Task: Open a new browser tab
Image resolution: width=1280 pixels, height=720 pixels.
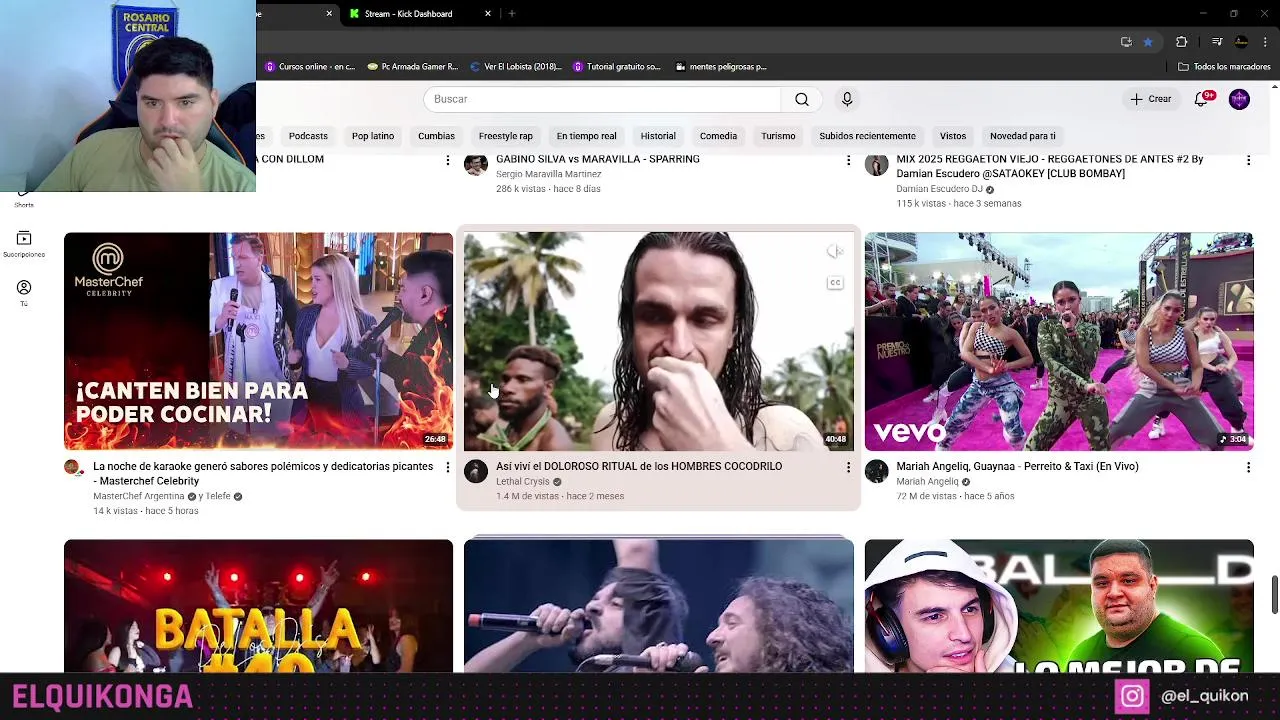Action: coord(512,14)
